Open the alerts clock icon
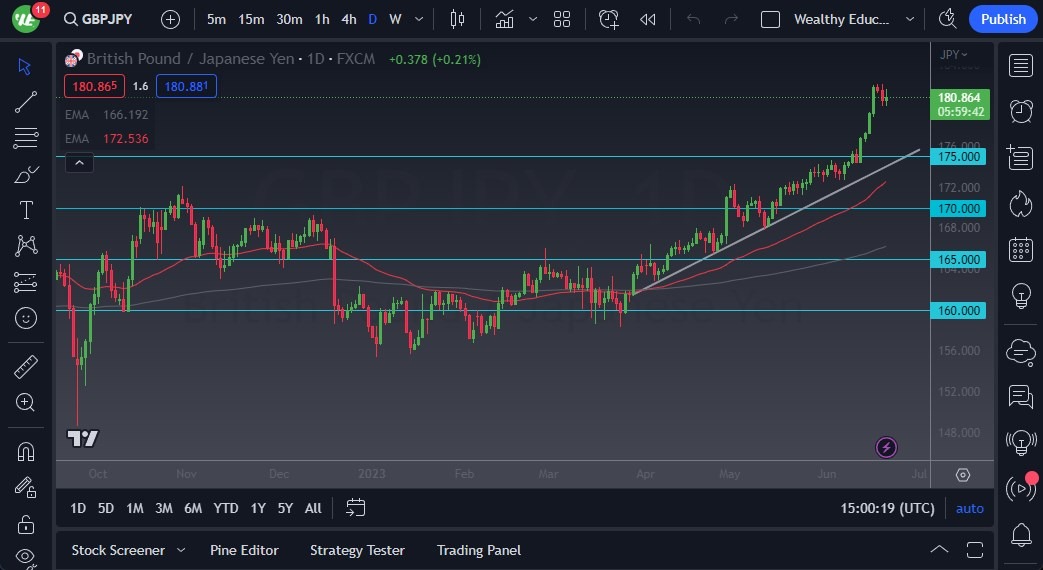 click(x=1021, y=111)
